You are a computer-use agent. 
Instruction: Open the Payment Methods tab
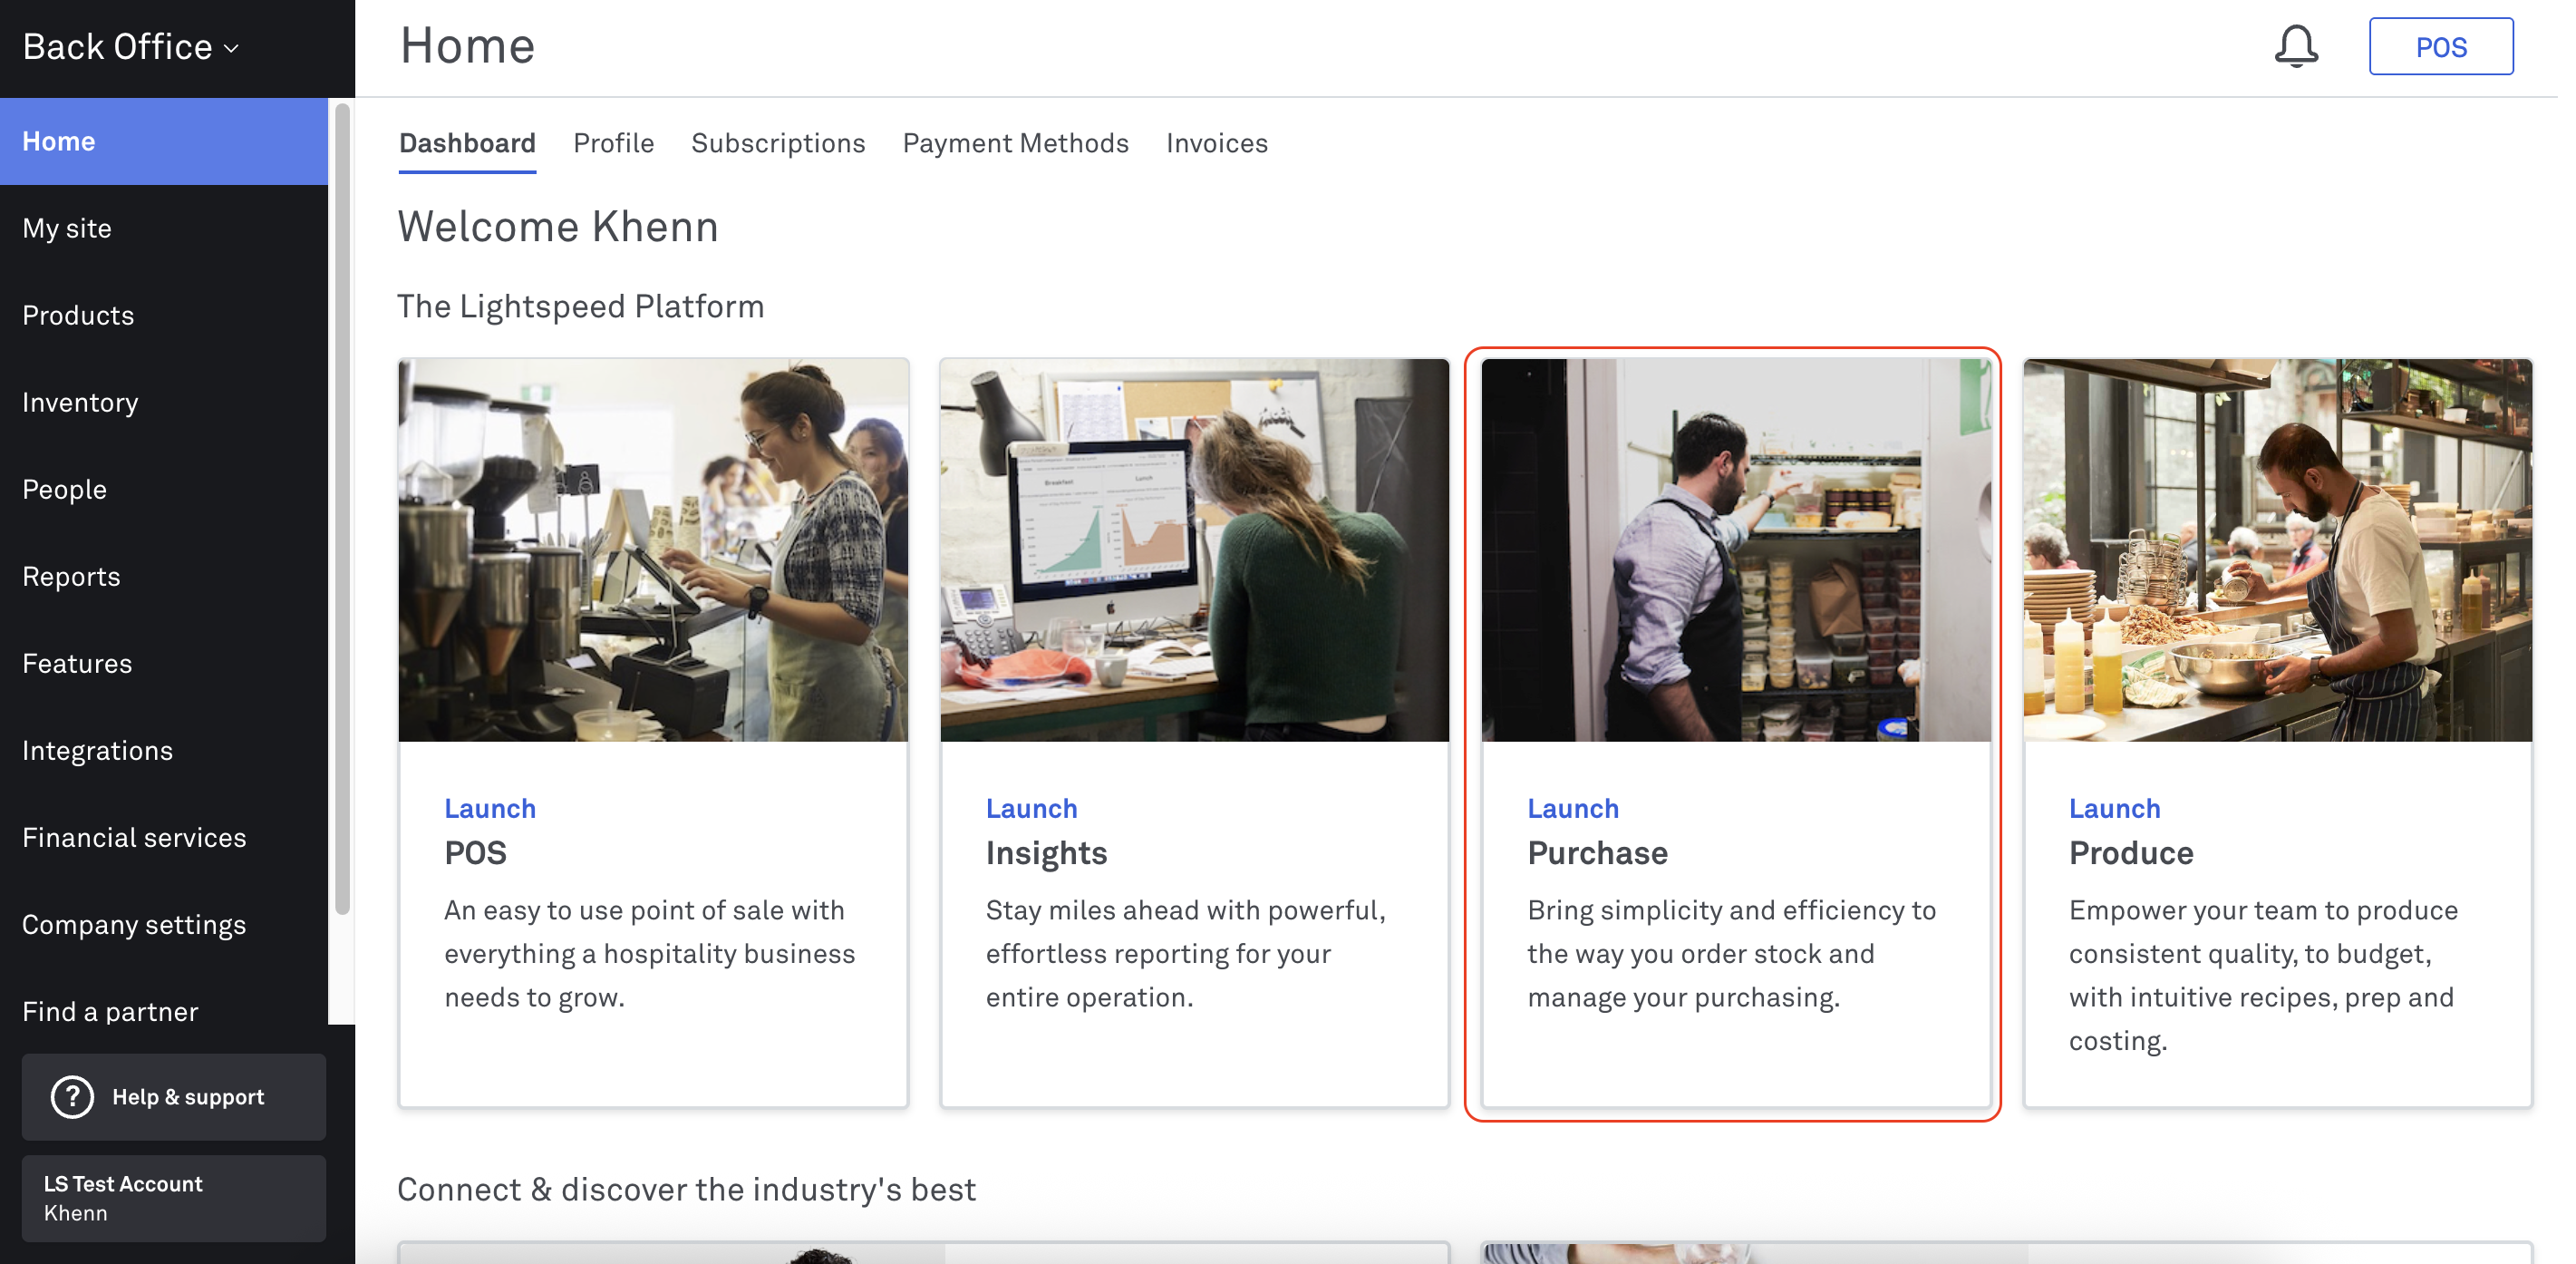pos(1016,143)
